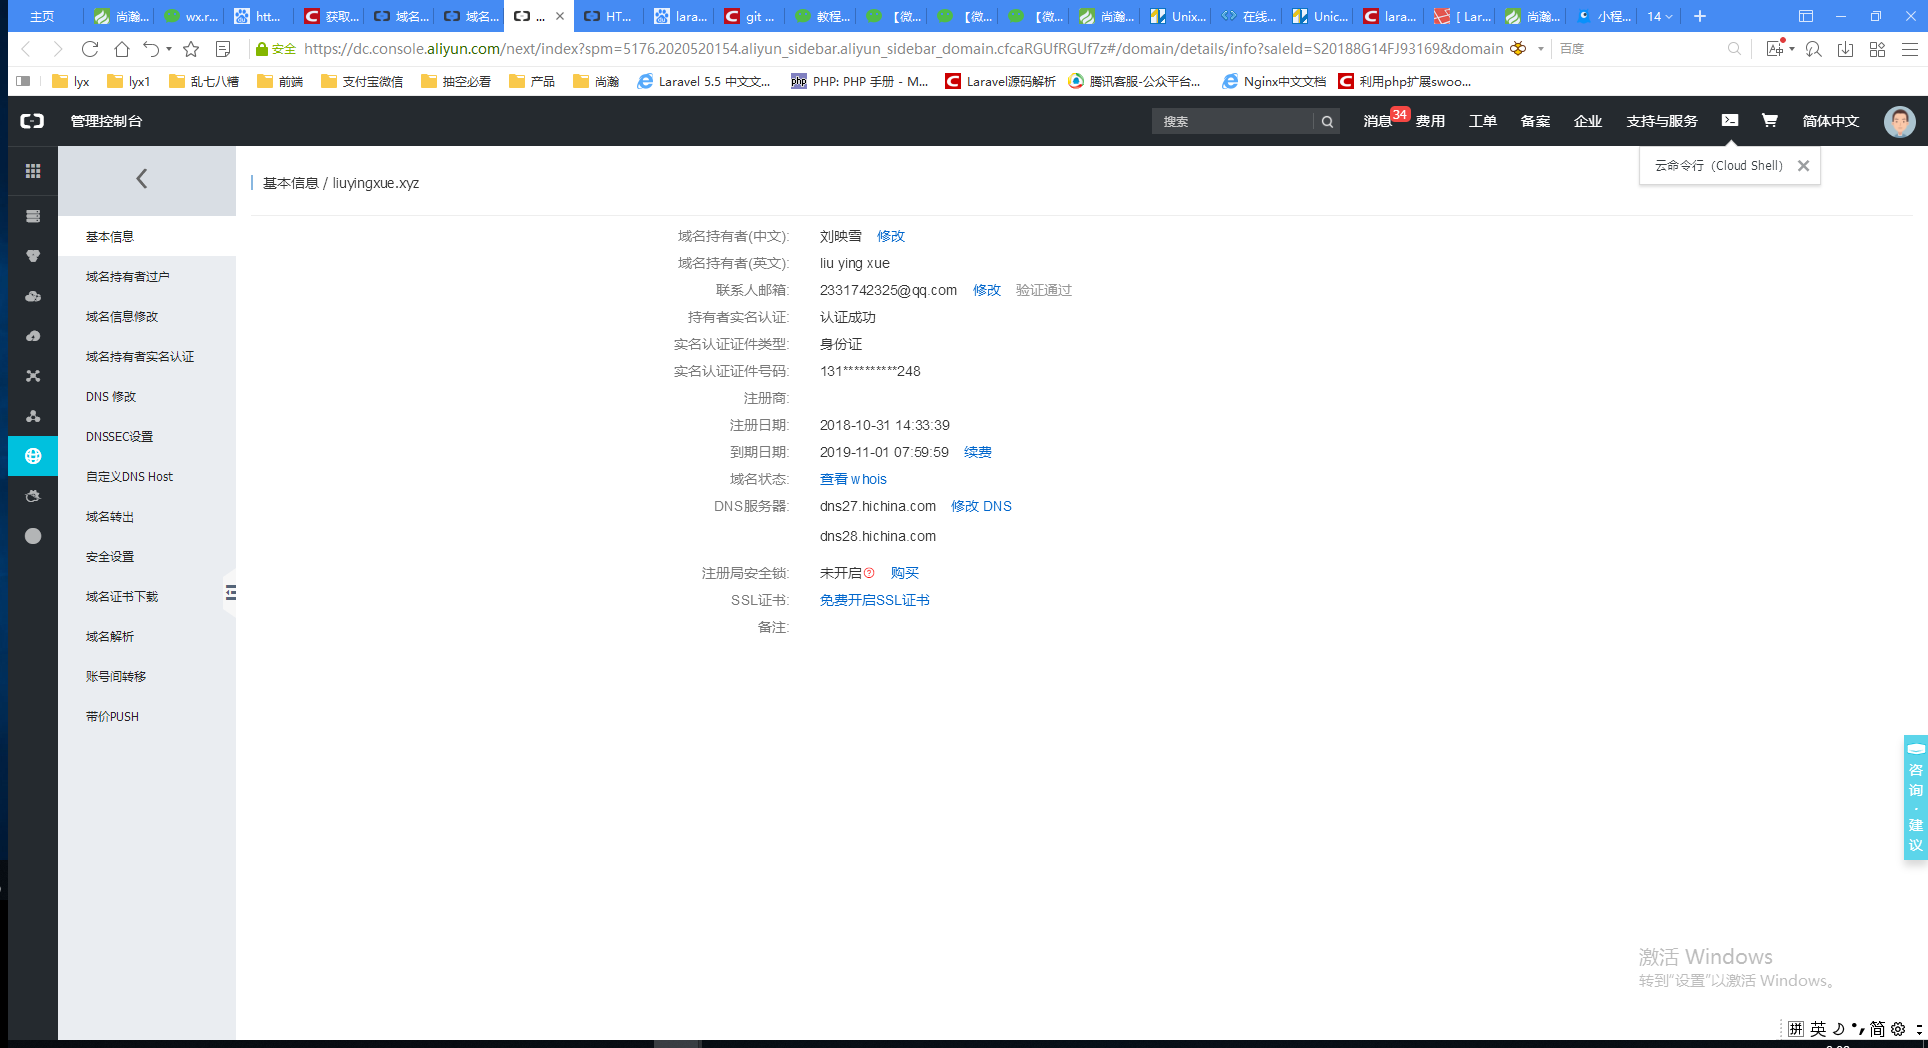Click the browser extensions grid icon
Image resolution: width=1928 pixels, height=1048 pixels.
(1877, 49)
